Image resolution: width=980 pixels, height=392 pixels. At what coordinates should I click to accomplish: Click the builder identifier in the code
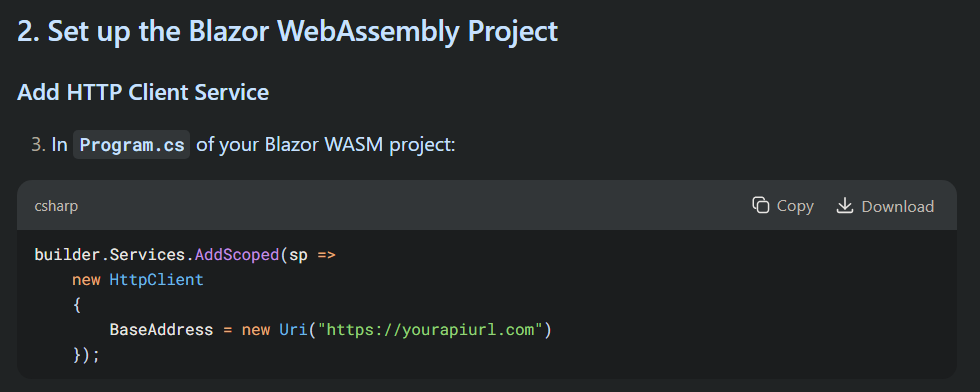67,255
